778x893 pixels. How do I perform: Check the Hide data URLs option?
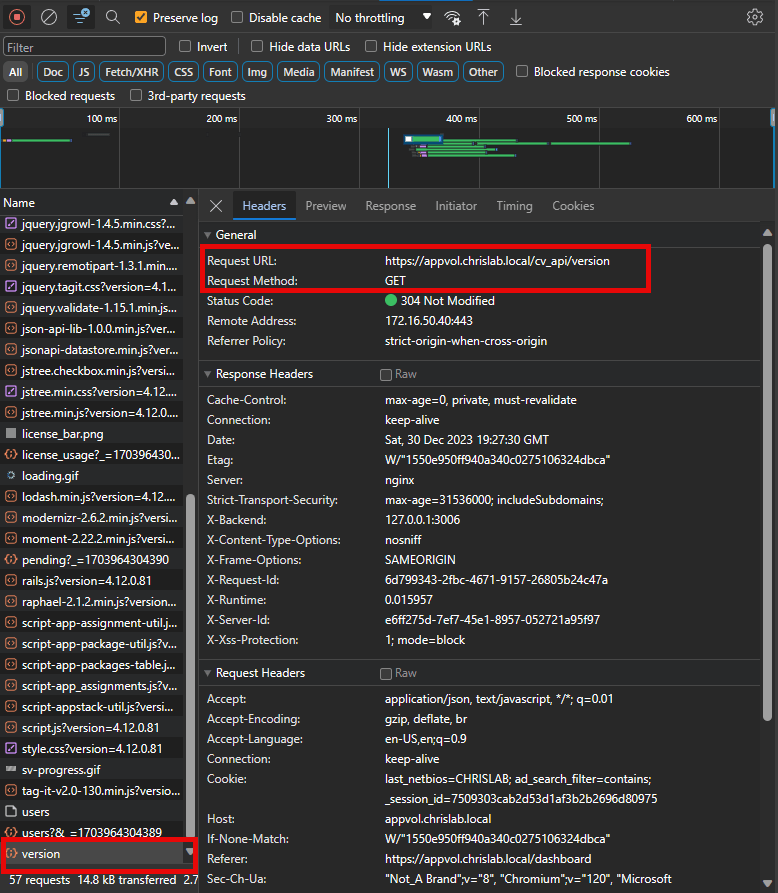[x=257, y=46]
